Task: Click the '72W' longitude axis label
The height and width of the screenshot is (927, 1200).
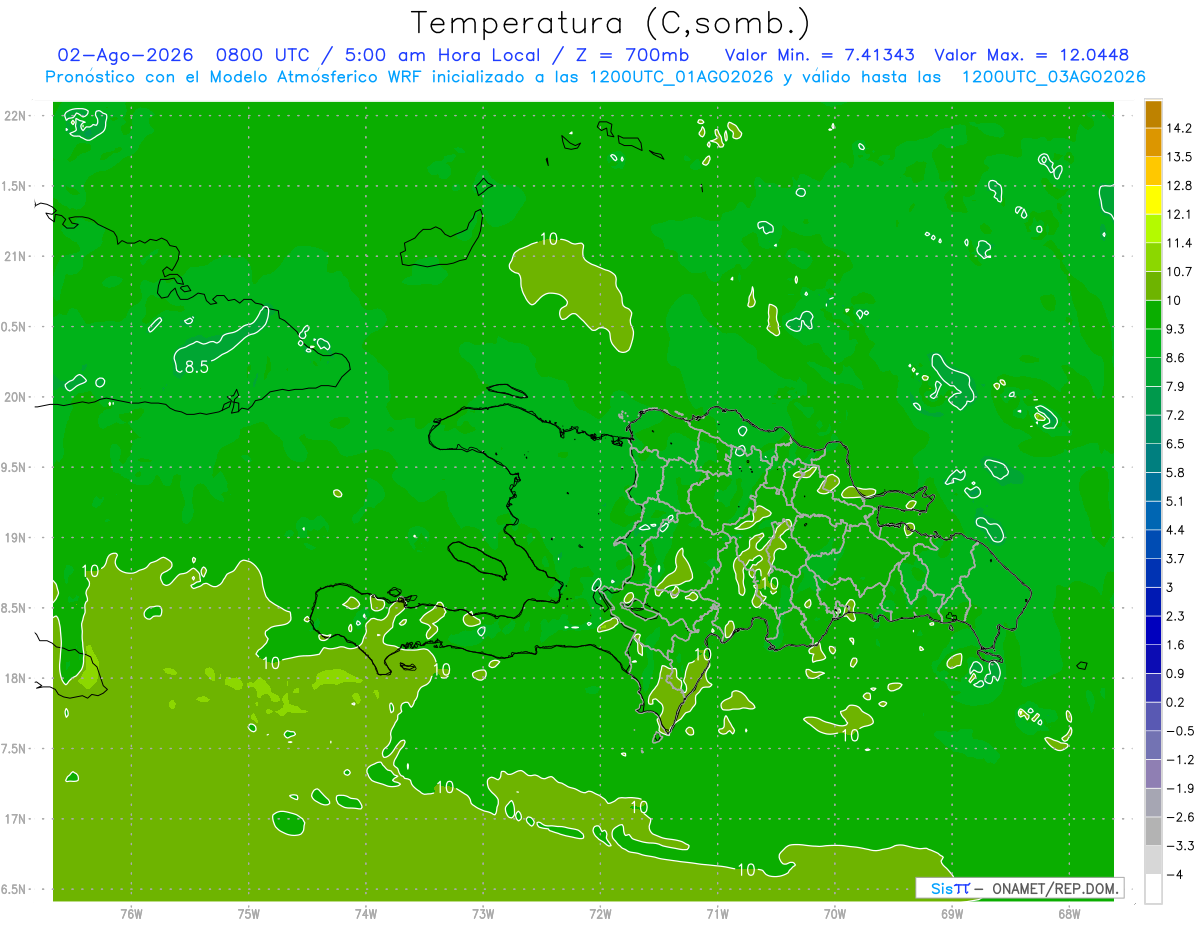Action: 600,913
